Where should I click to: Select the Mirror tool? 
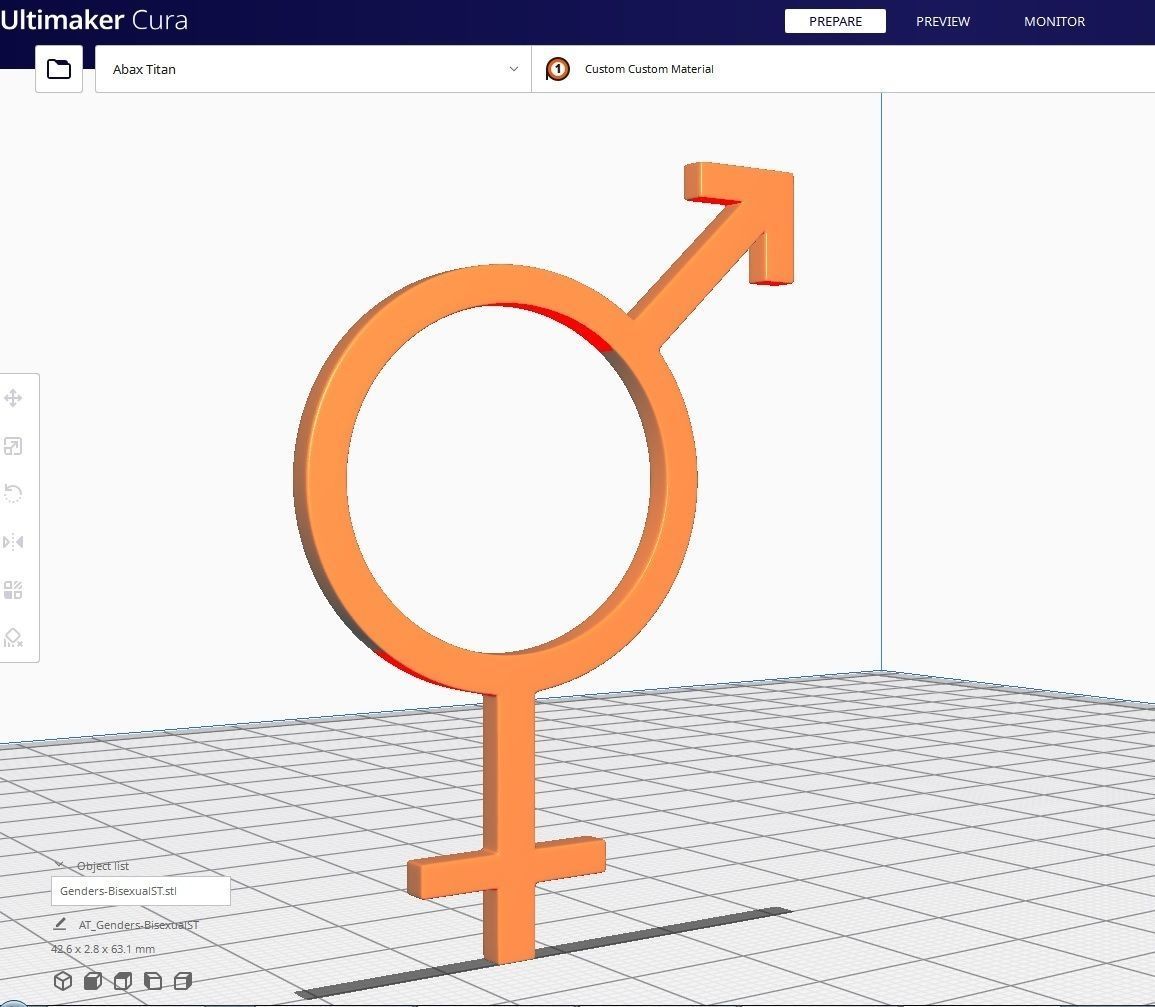13,542
